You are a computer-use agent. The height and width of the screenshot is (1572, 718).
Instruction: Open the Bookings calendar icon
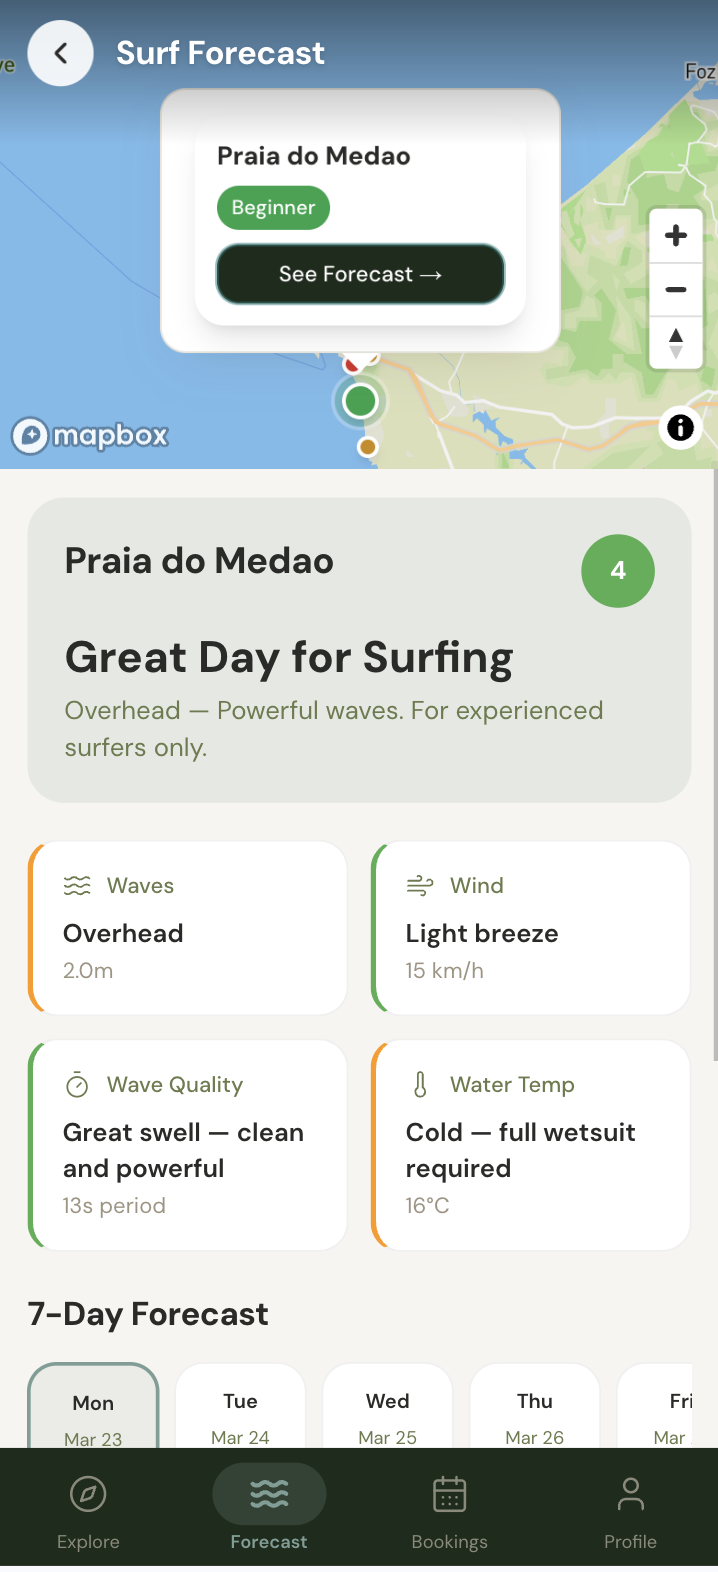(449, 1492)
